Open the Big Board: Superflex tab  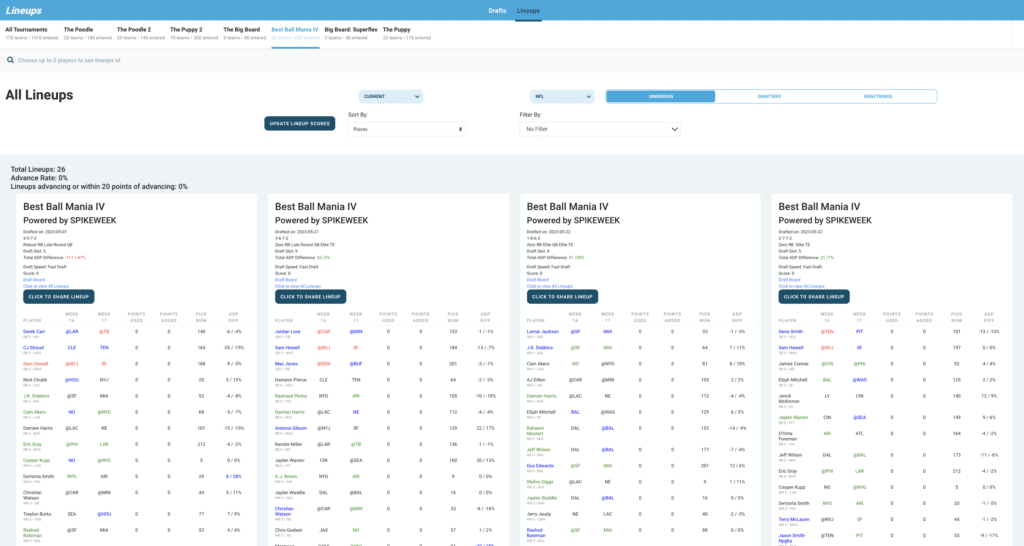pos(351,33)
